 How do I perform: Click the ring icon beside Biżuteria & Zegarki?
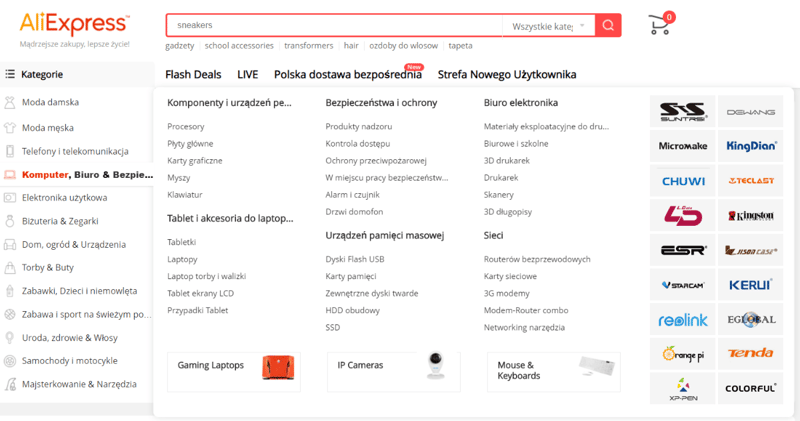pyautogui.click(x=10, y=221)
